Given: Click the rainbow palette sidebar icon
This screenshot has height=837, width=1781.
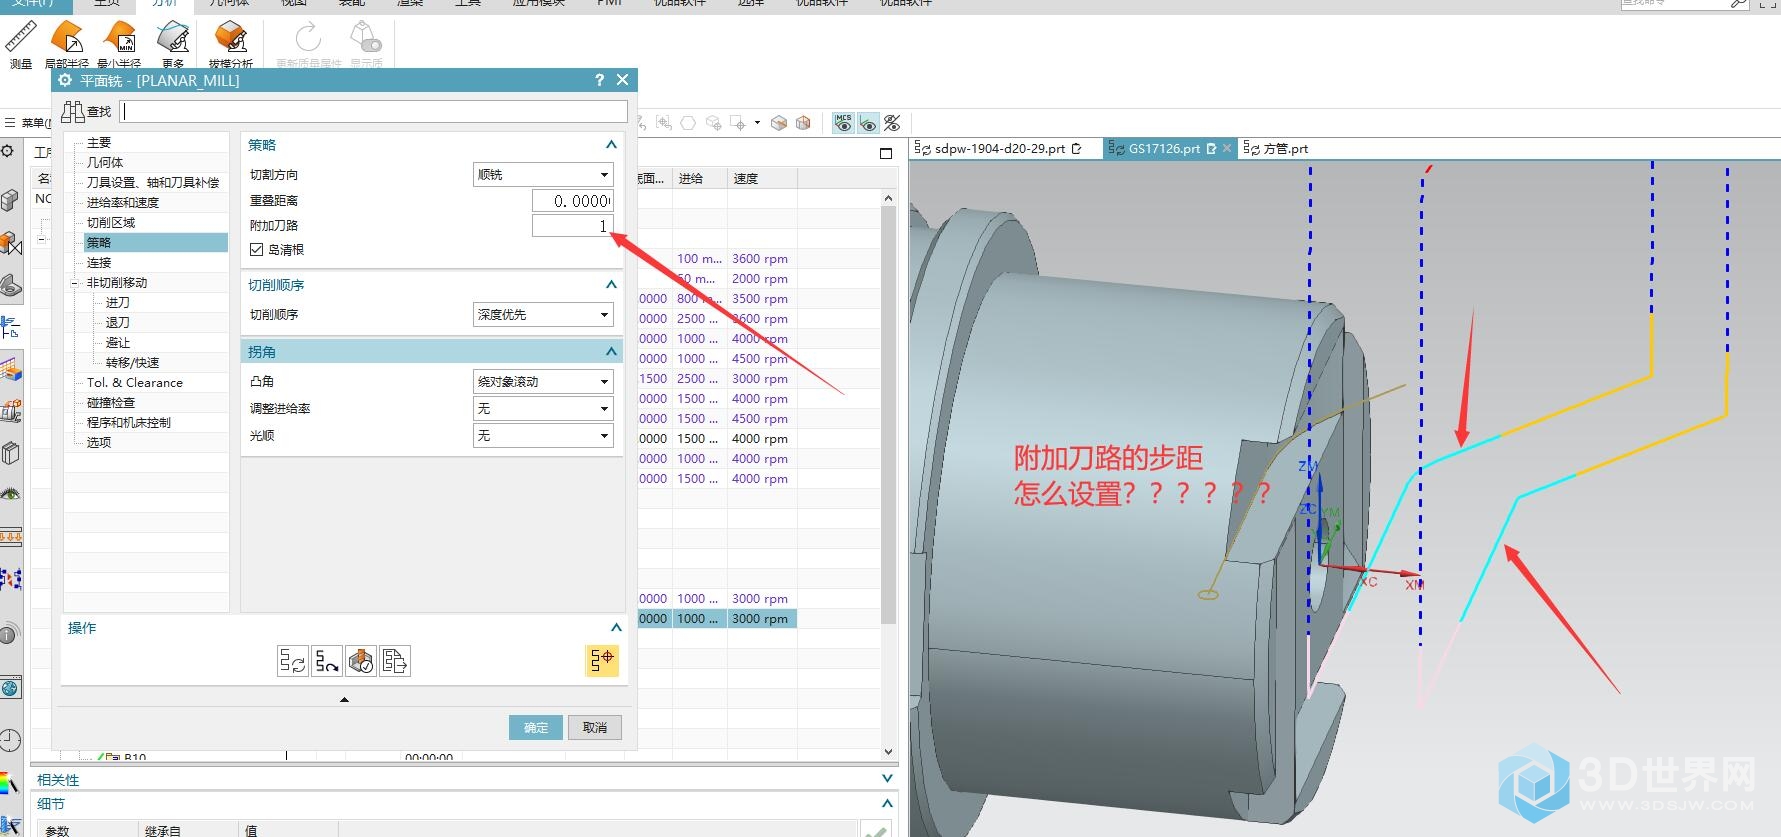Looking at the screenshot, I should click(x=10, y=783).
